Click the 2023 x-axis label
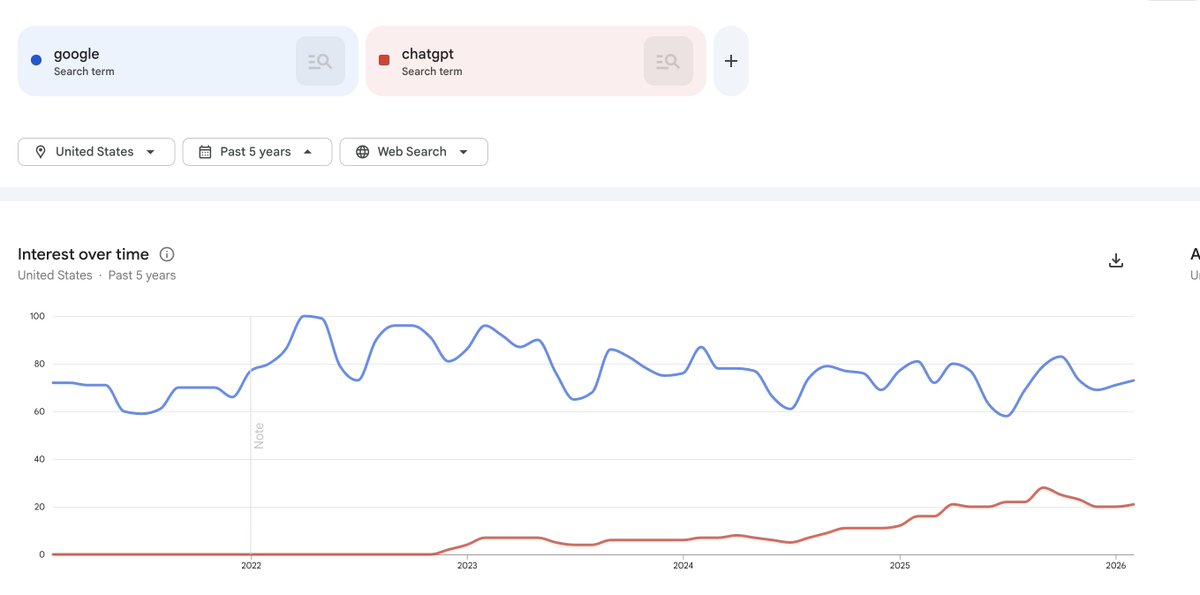 tap(467, 565)
